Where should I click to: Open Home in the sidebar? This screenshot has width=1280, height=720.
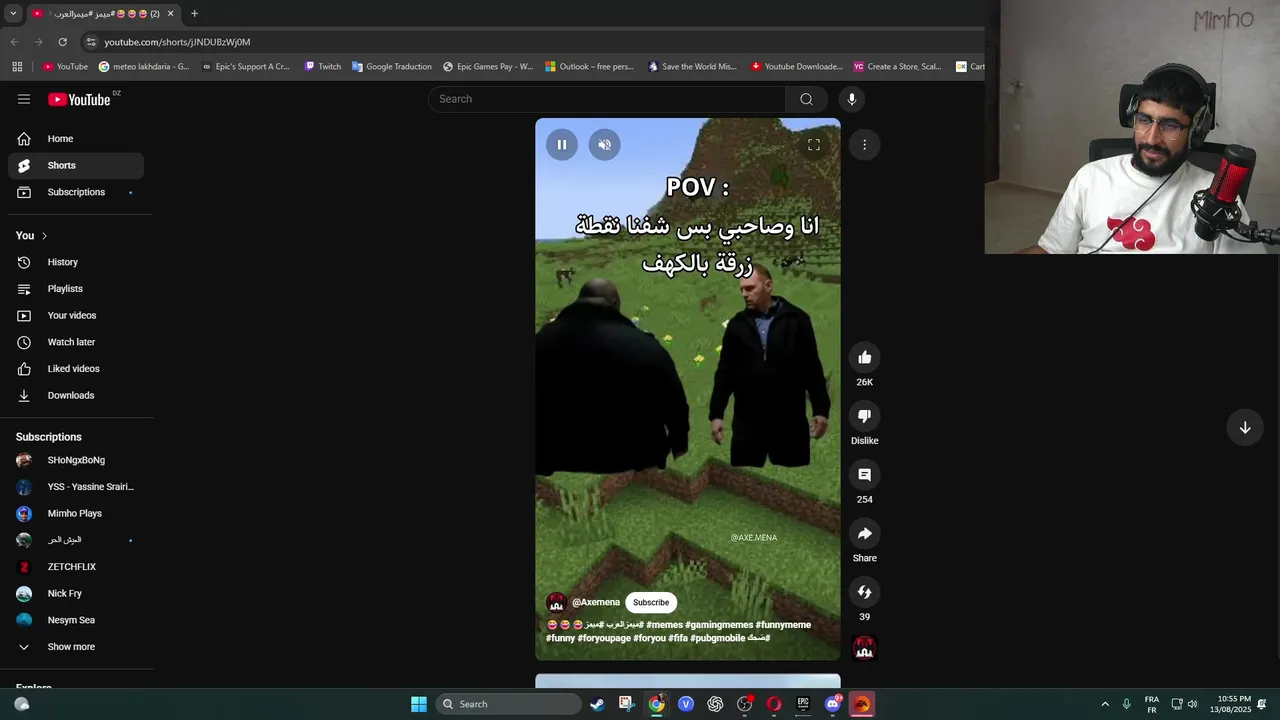[x=76, y=139]
